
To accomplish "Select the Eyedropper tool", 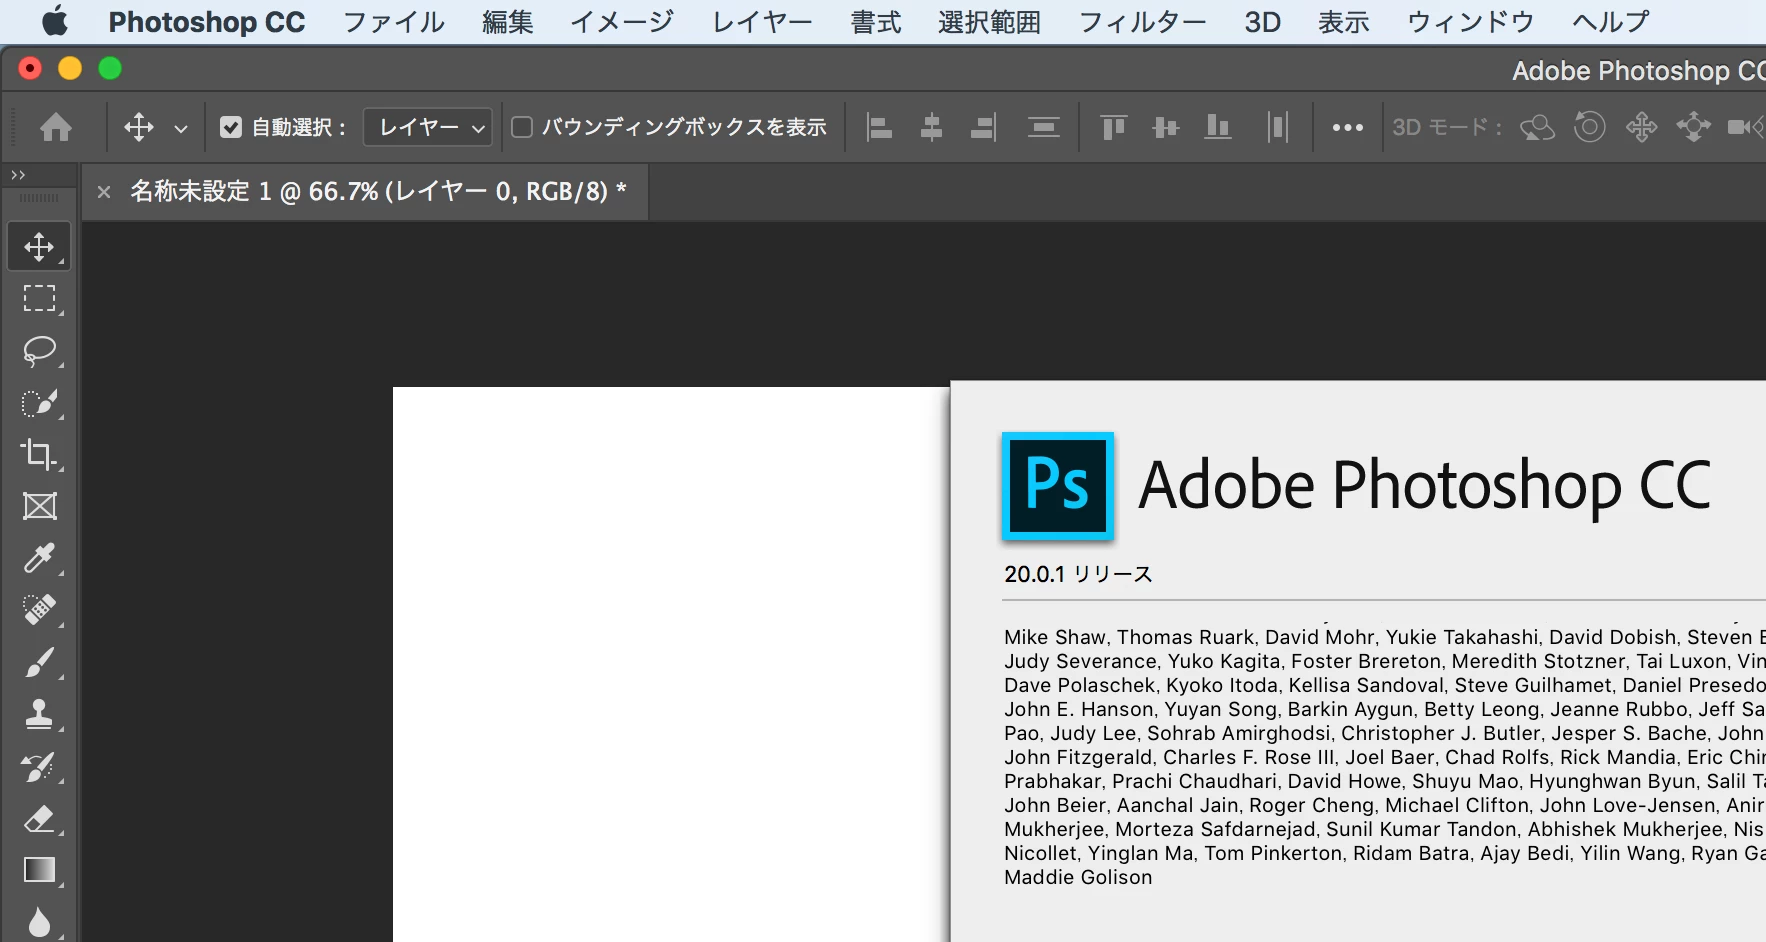I will pos(39,558).
